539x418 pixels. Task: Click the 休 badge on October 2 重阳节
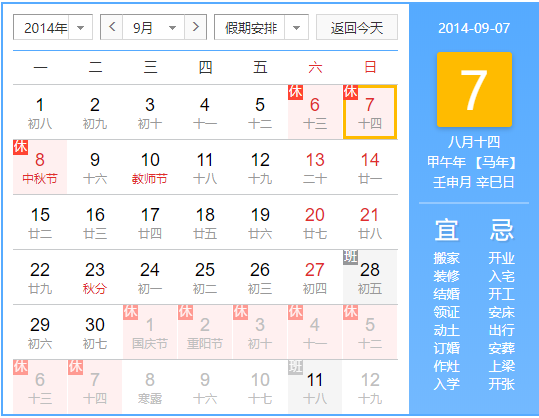pos(185,312)
